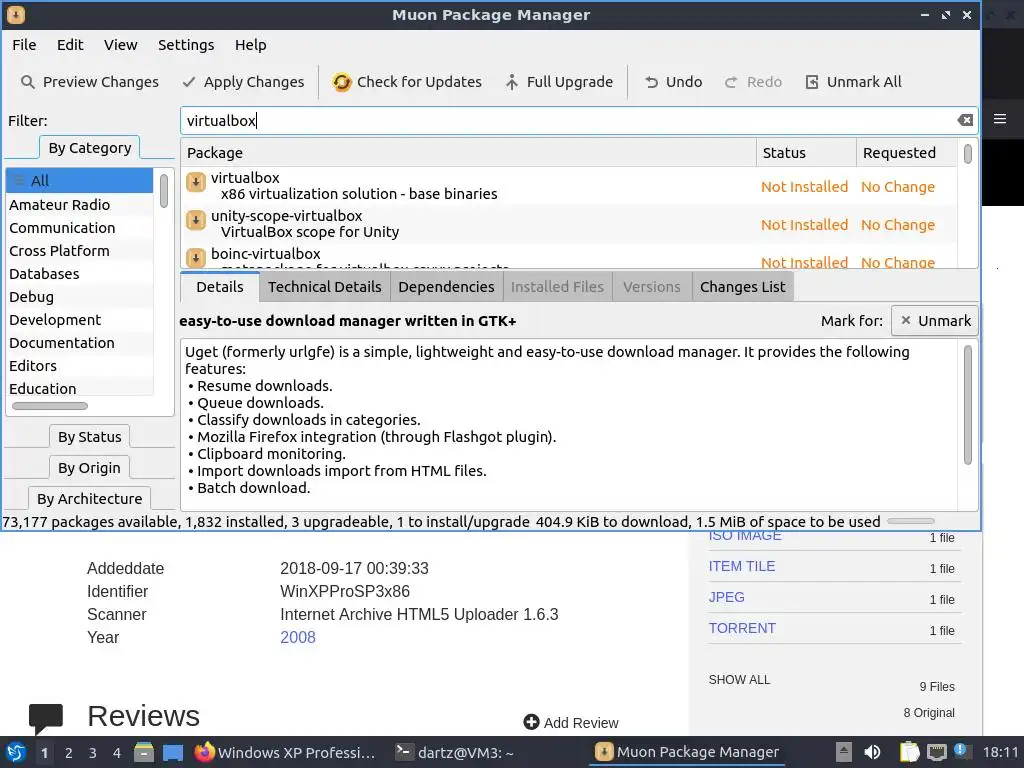Image resolution: width=1024 pixels, height=768 pixels.
Task: Expand the By Origin filter section
Action: pos(89,468)
